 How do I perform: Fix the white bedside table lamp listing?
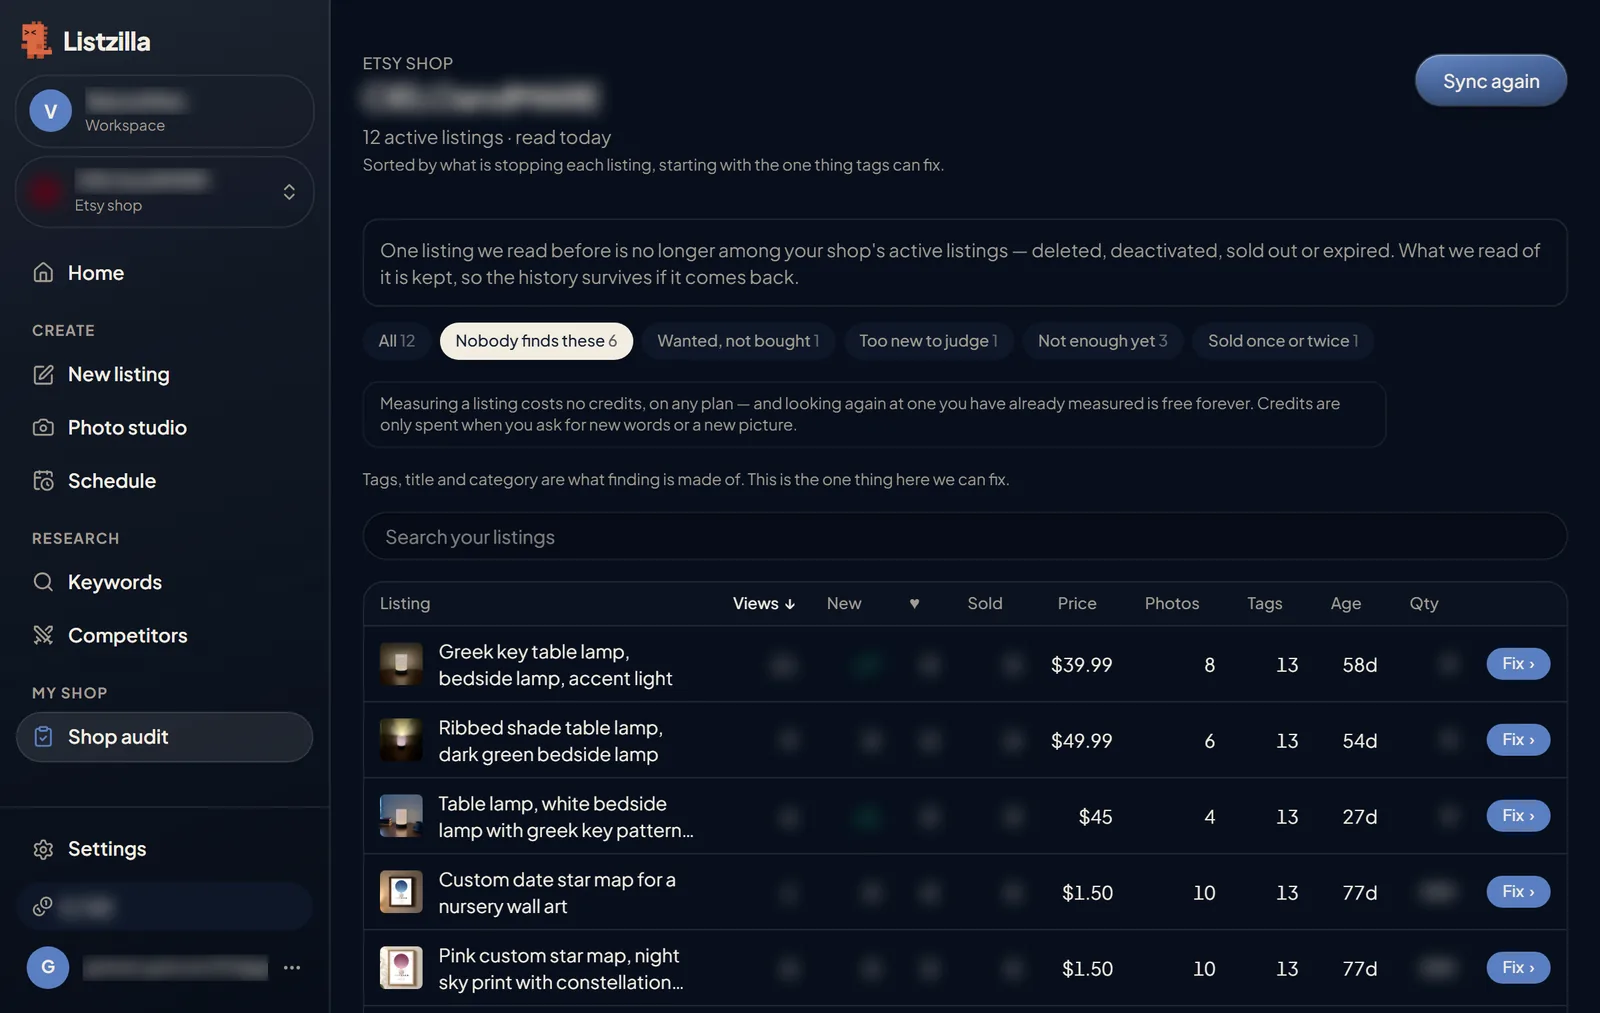(1518, 816)
